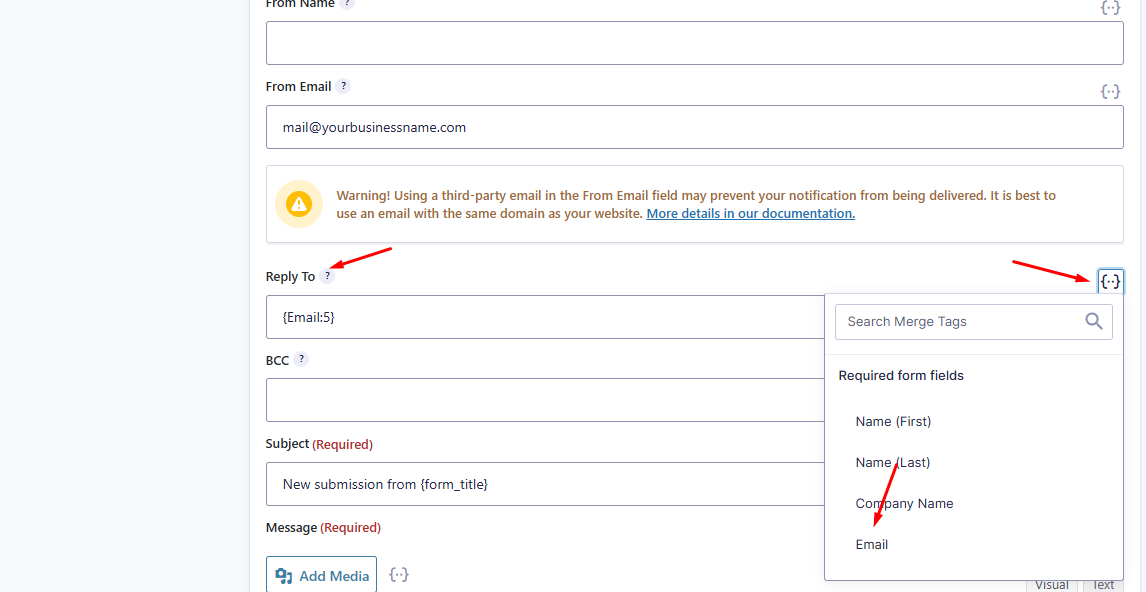Open More details in our documentation link
The height and width of the screenshot is (592, 1146).
coord(750,213)
